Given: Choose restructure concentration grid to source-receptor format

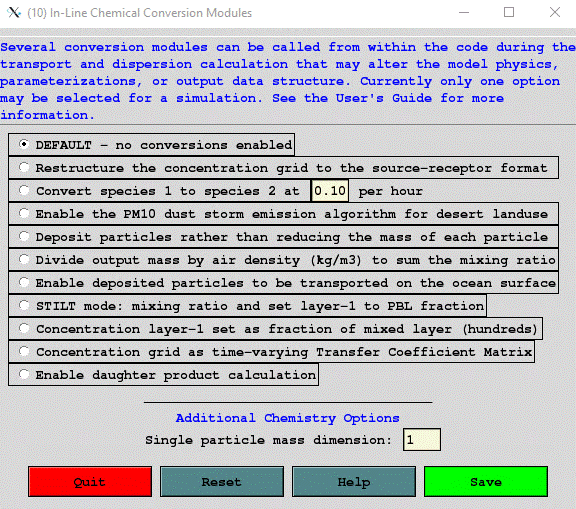Looking at the screenshot, I should pos(283,168).
